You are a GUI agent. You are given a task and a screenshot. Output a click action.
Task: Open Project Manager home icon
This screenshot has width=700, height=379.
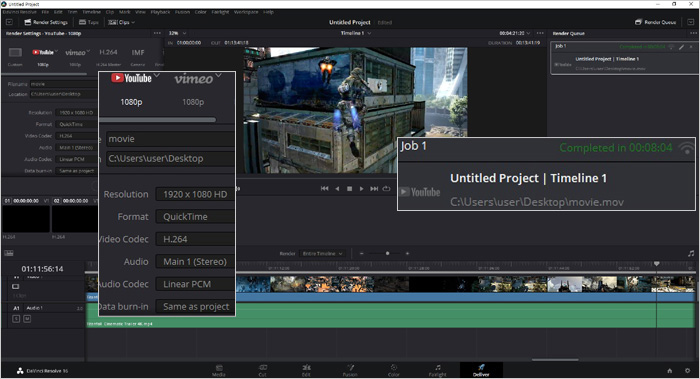(670, 371)
